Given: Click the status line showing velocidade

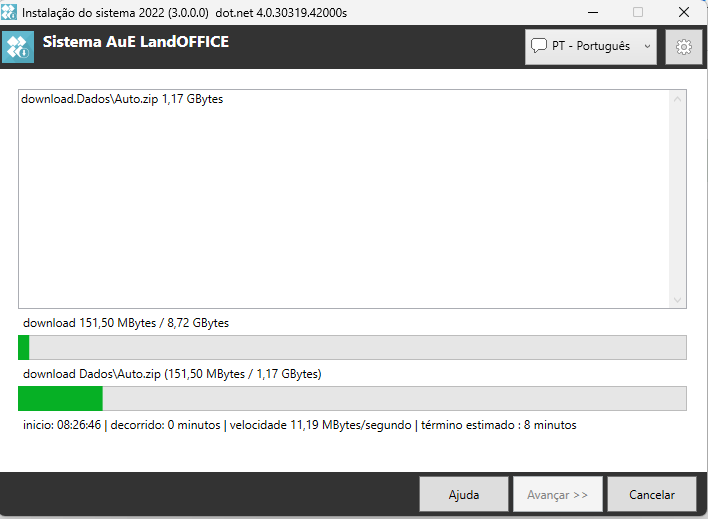Looking at the screenshot, I should [x=299, y=425].
